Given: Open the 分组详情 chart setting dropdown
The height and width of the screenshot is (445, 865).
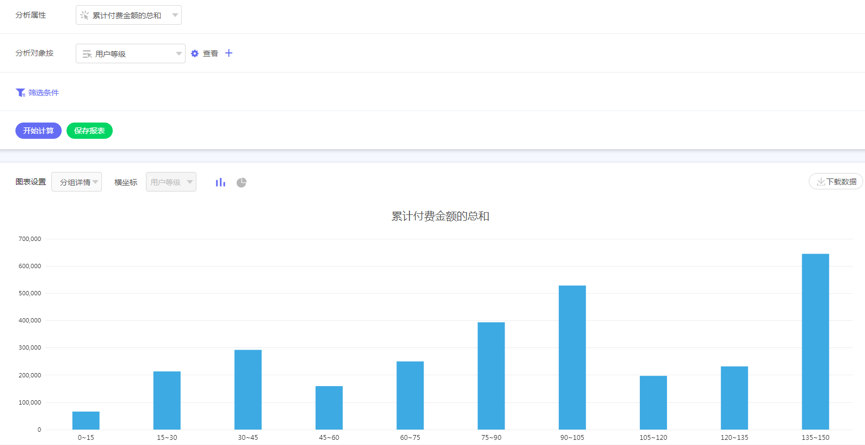Looking at the screenshot, I should point(77,182).
